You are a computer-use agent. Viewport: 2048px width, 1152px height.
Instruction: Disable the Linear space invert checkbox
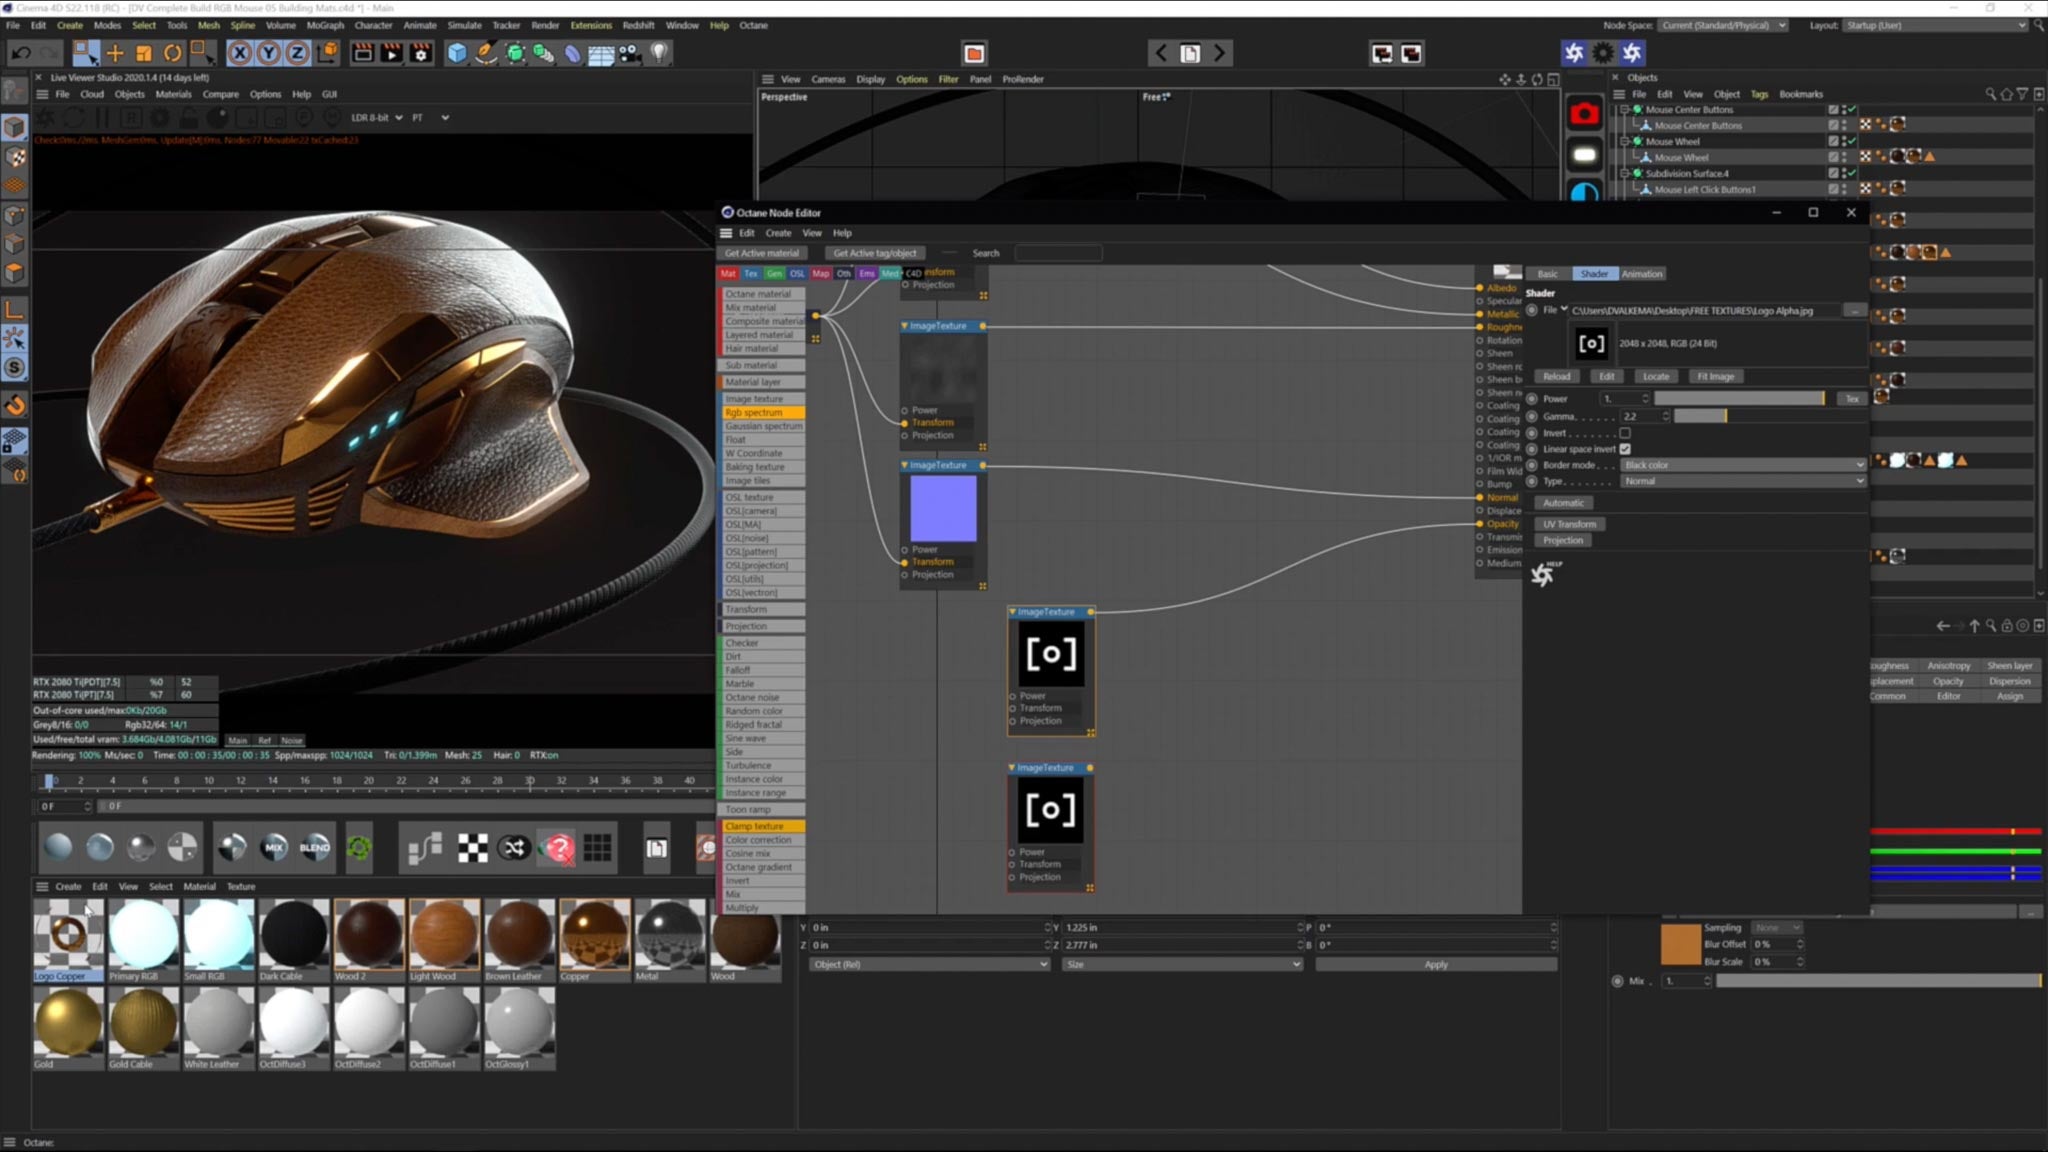click(1624, 449)
